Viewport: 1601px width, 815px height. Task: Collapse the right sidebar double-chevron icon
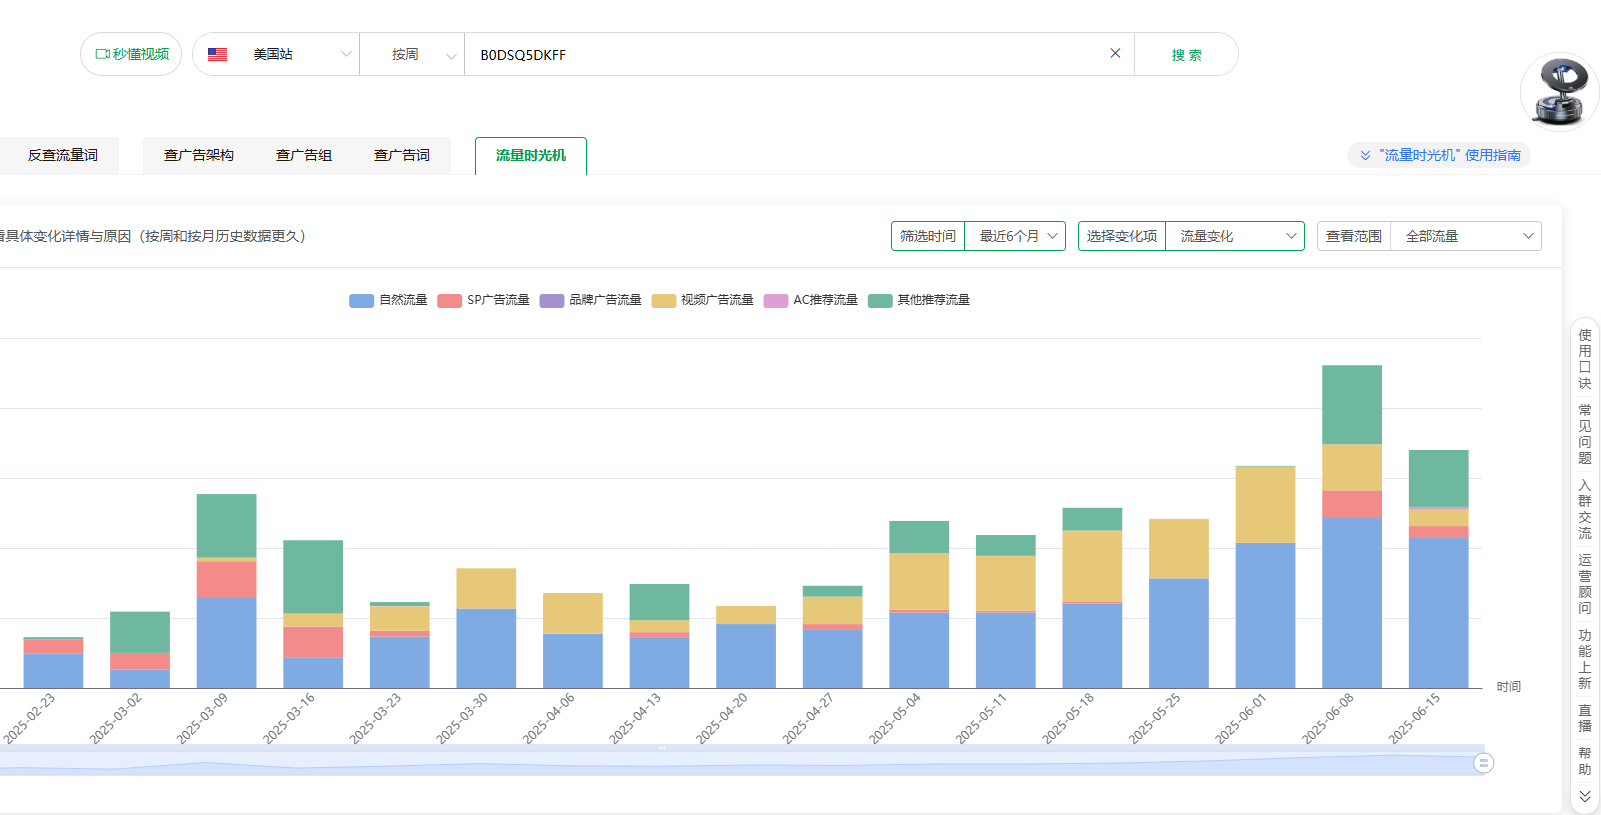tap(1584, 796)
